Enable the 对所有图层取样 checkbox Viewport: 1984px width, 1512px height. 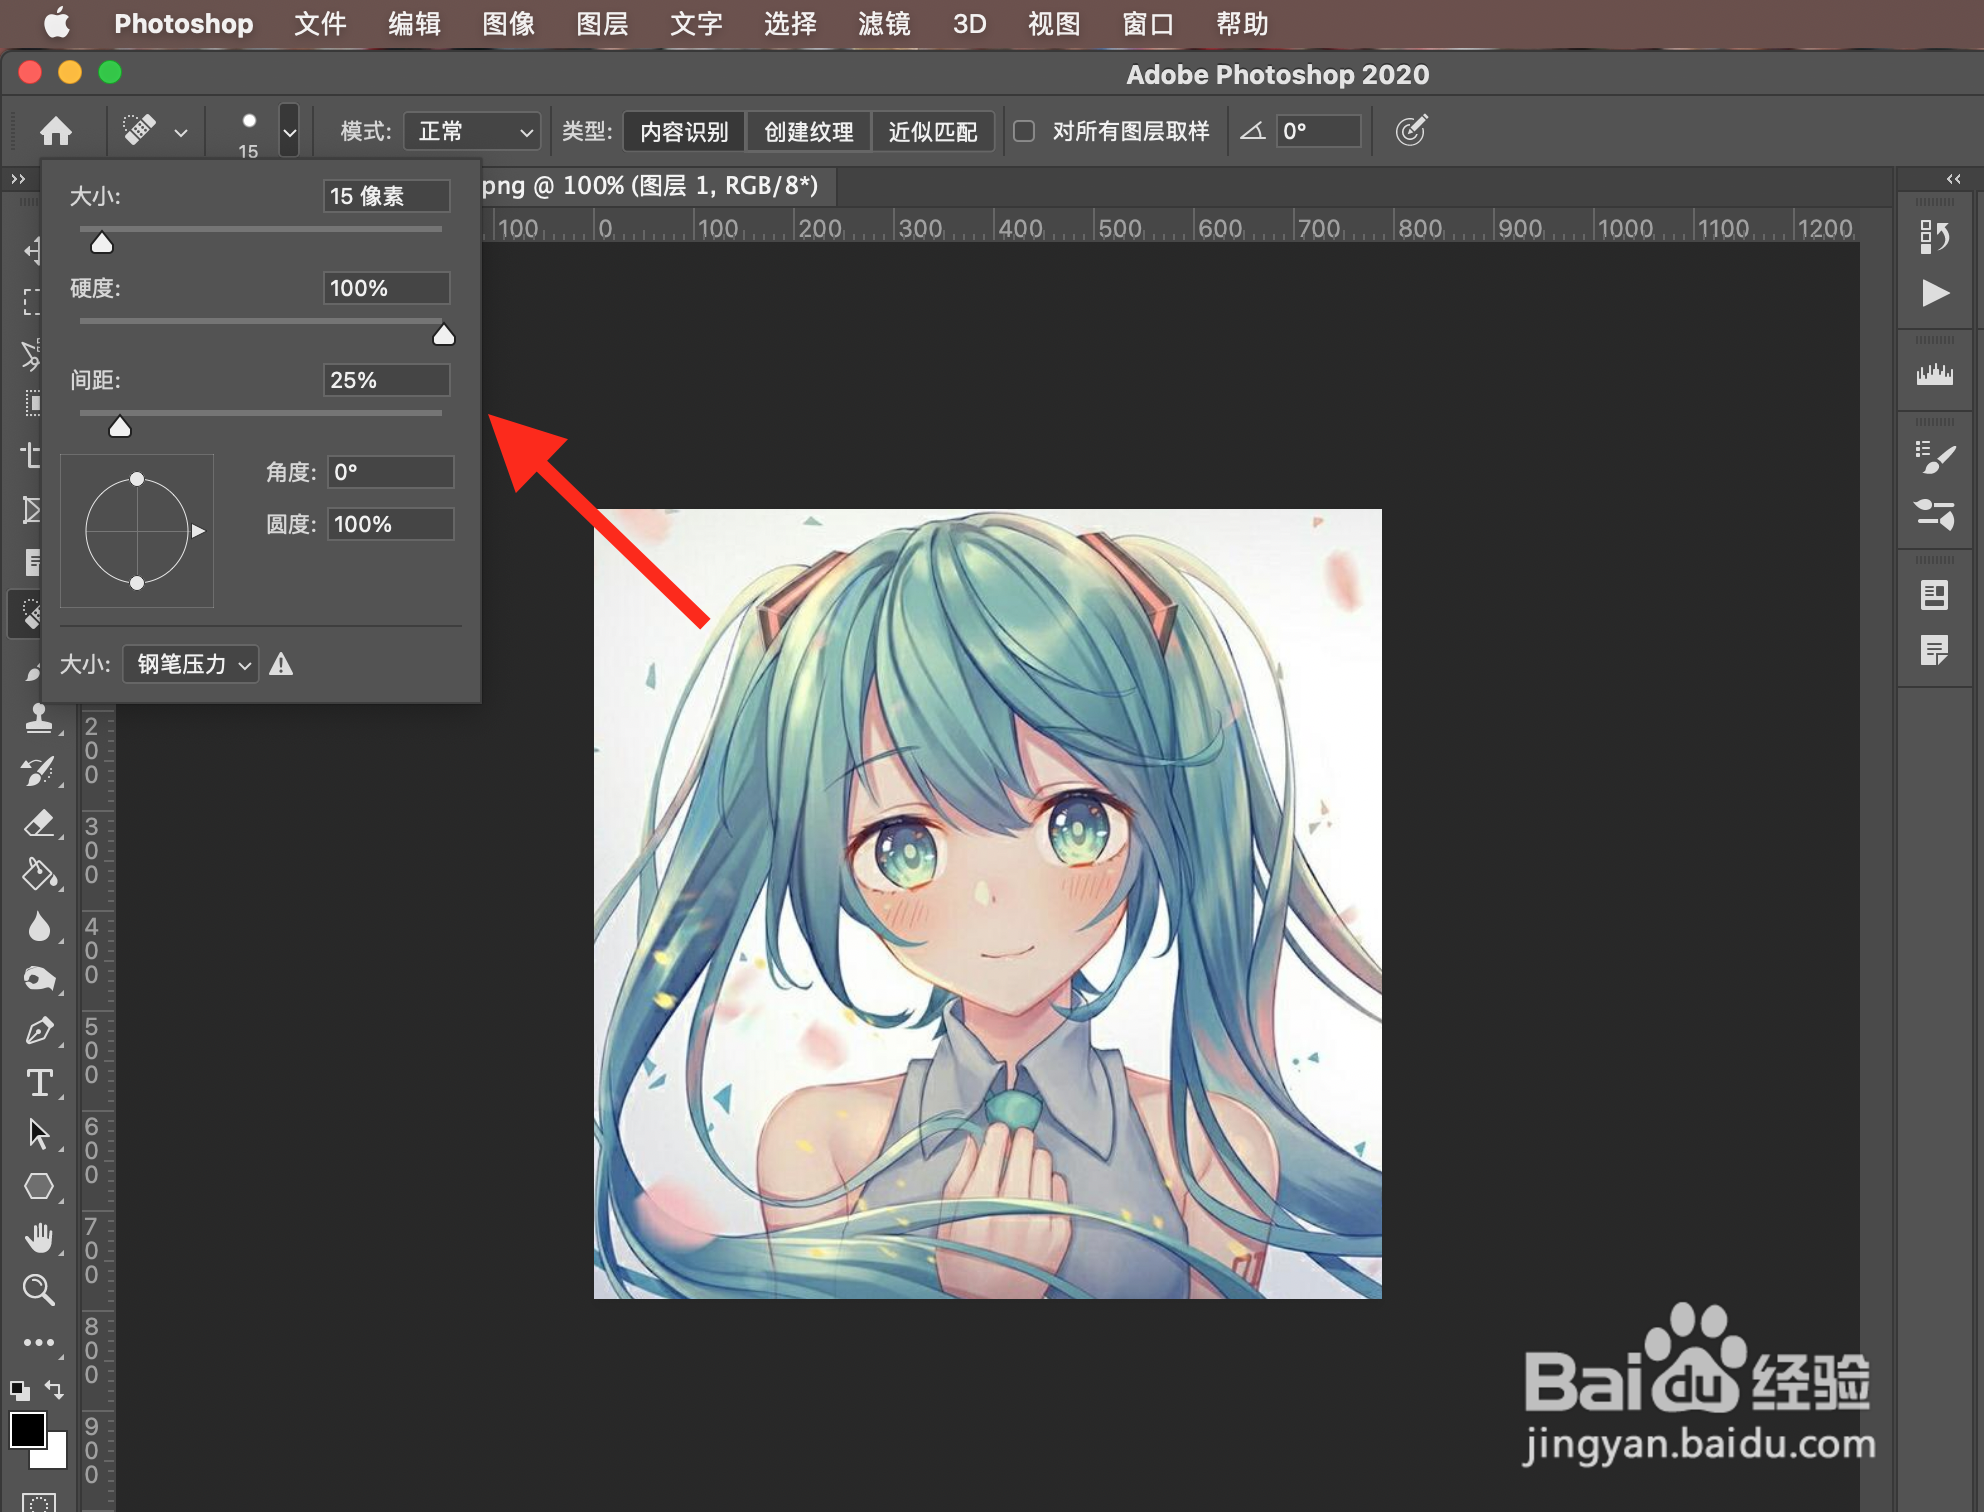pos(1024,131)
